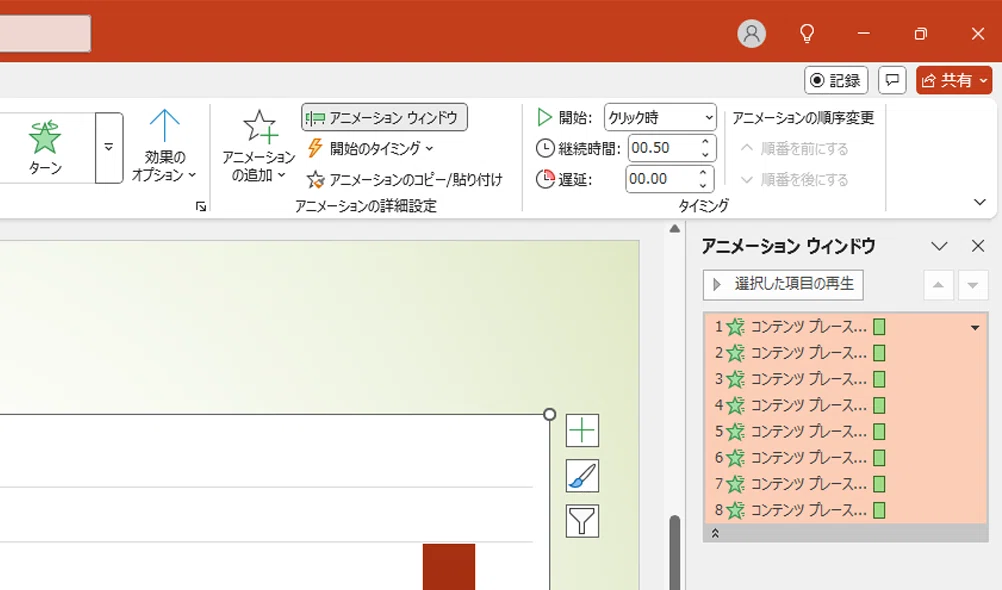Click the red chart bar
This screenshot has width=1002, height=590.
coord(449,567)
